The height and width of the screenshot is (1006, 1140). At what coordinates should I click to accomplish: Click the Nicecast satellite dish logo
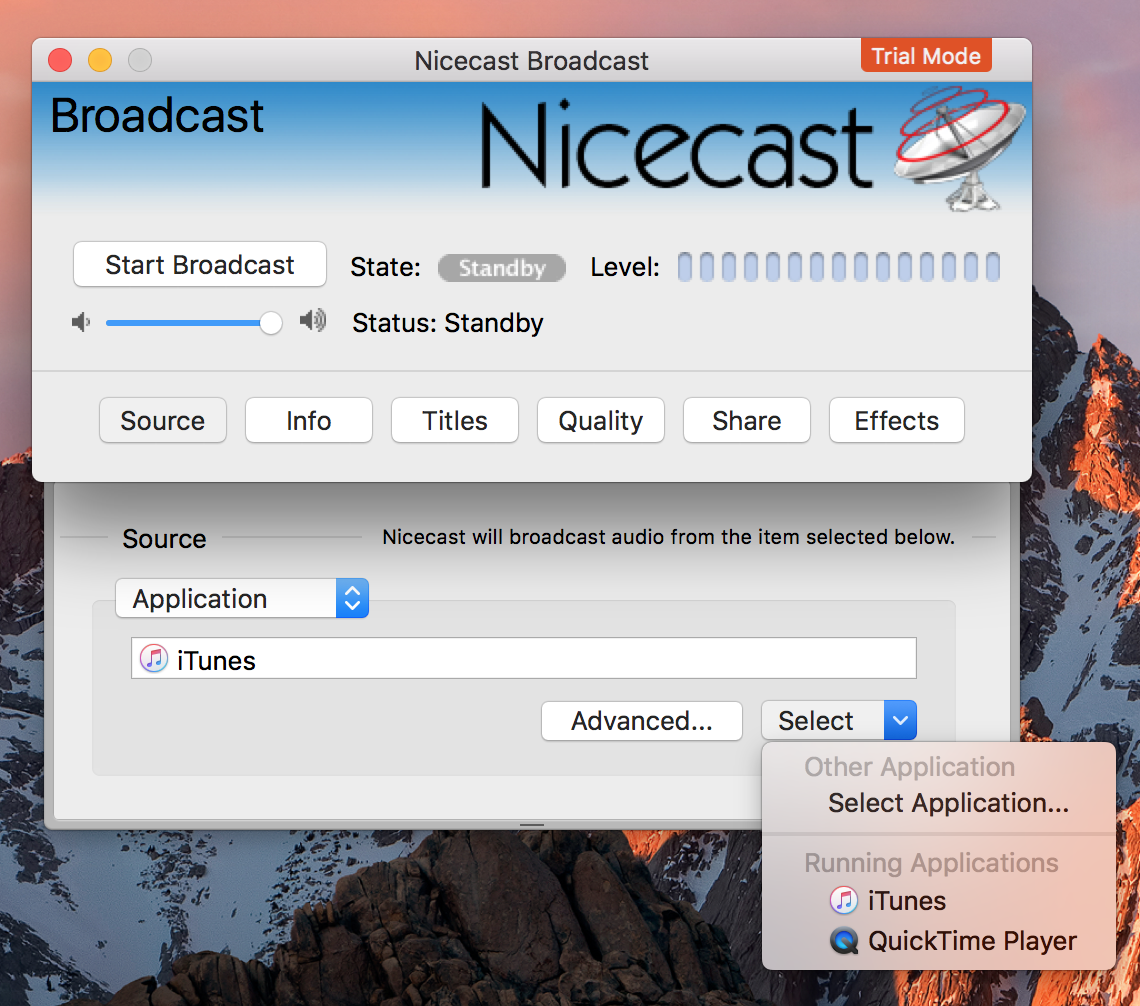960,148
